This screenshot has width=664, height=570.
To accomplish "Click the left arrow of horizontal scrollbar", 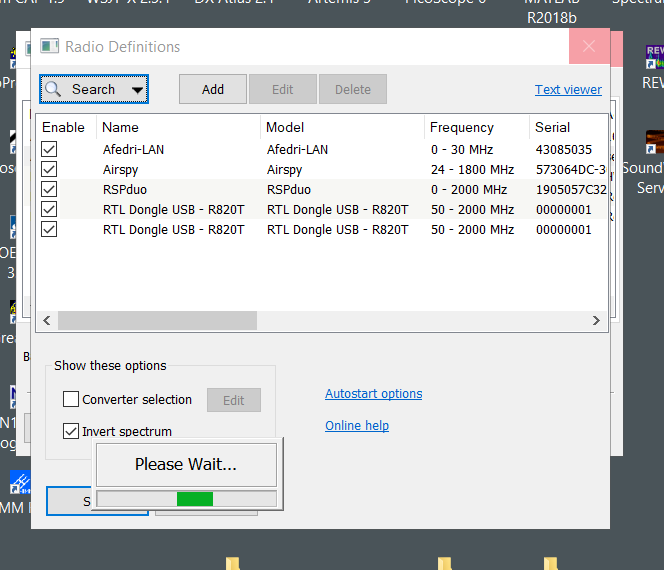I will pos(47,321).
